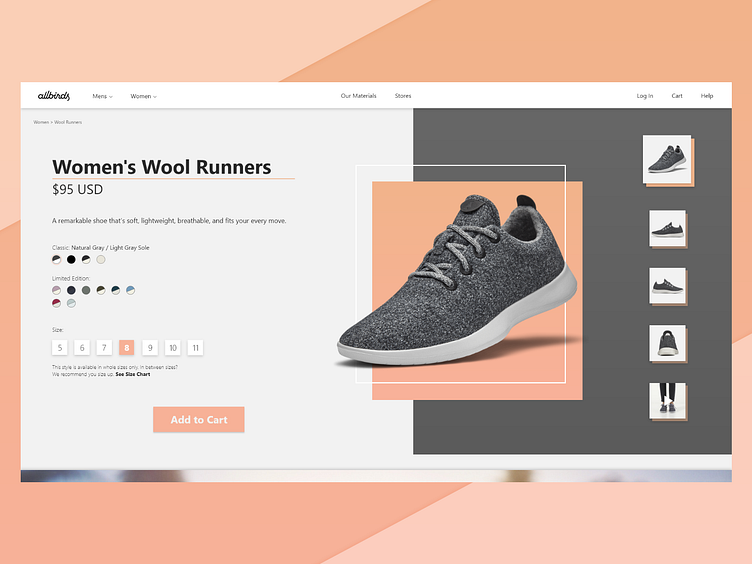Expand the Mens dropdown menu
Screen dimensions: 752x564
click(102, 96)
